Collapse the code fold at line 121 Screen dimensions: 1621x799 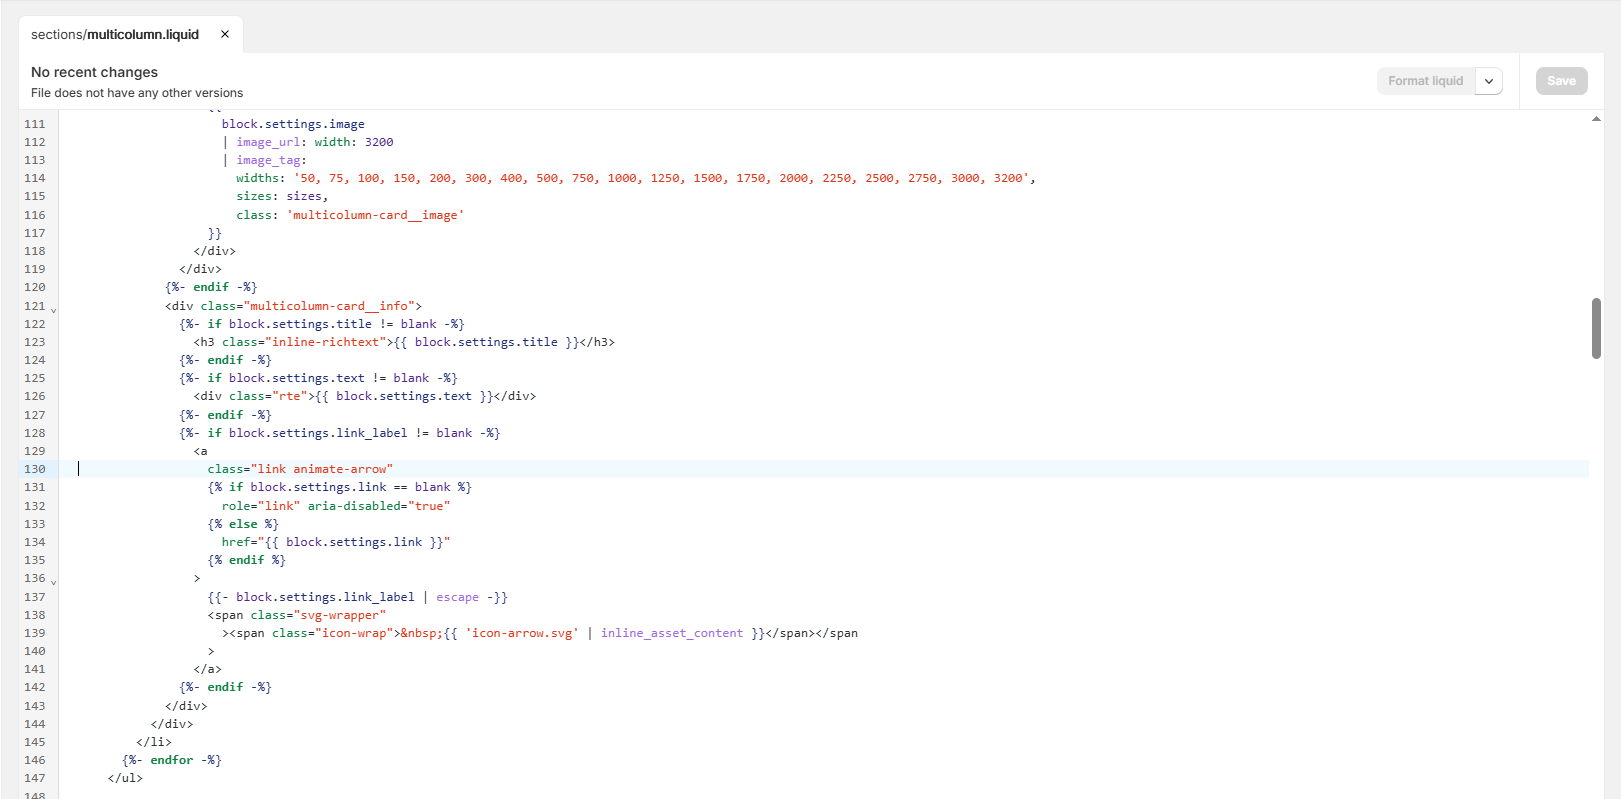[x=53, y=309]
